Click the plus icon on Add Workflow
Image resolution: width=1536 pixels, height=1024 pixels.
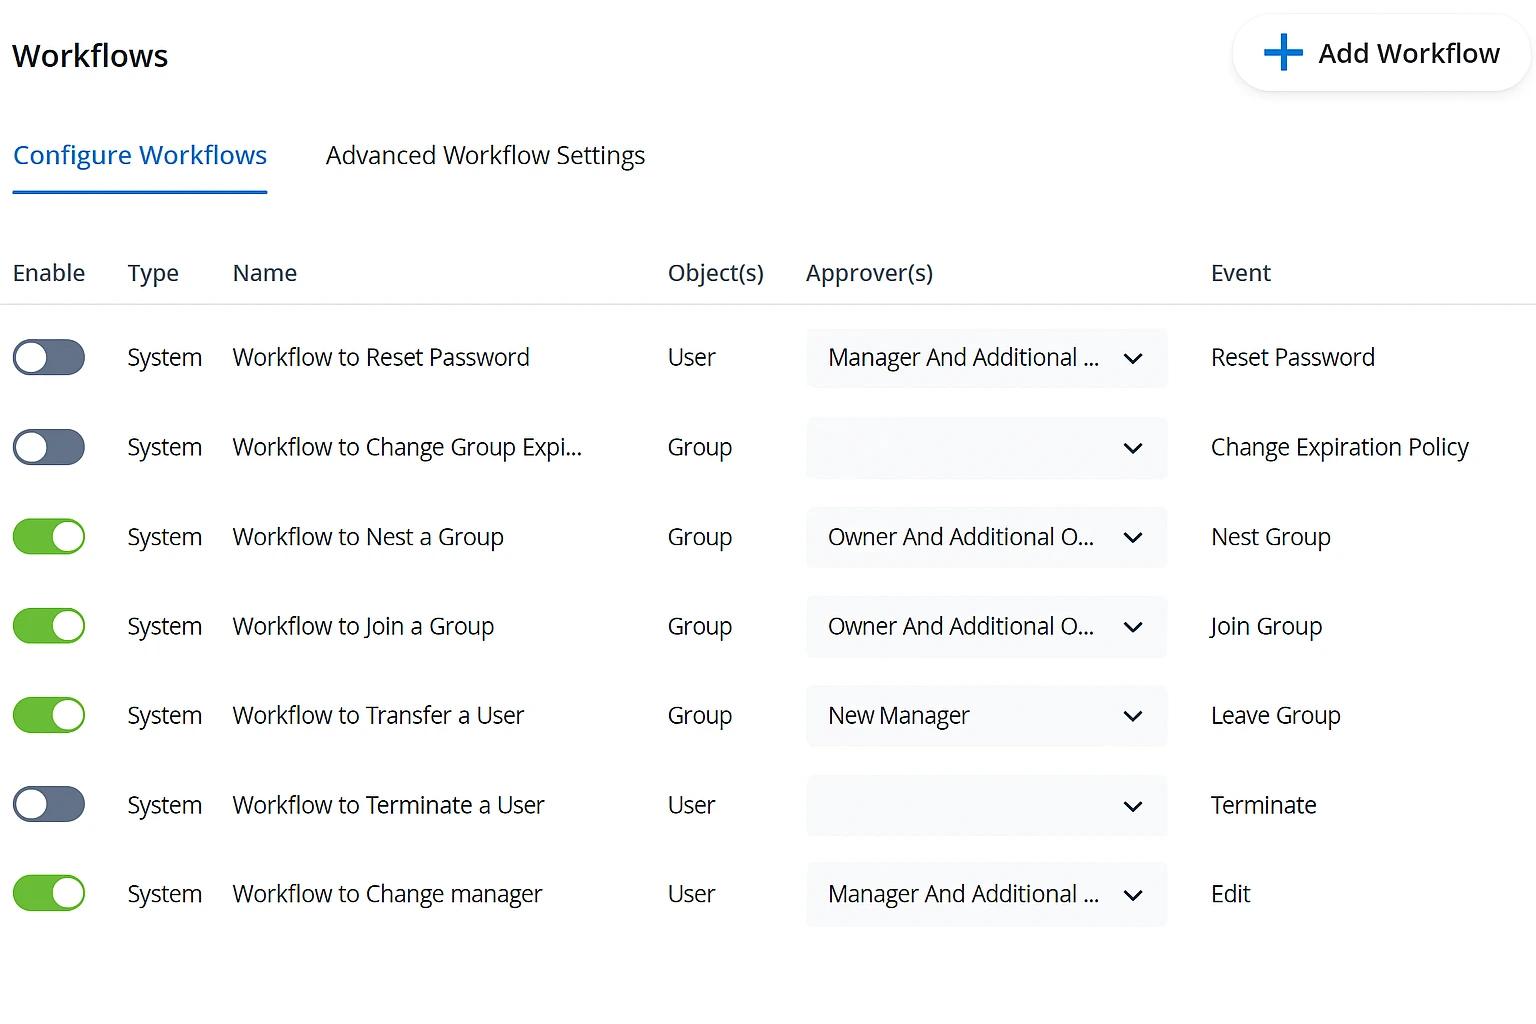click(1282, 53)
